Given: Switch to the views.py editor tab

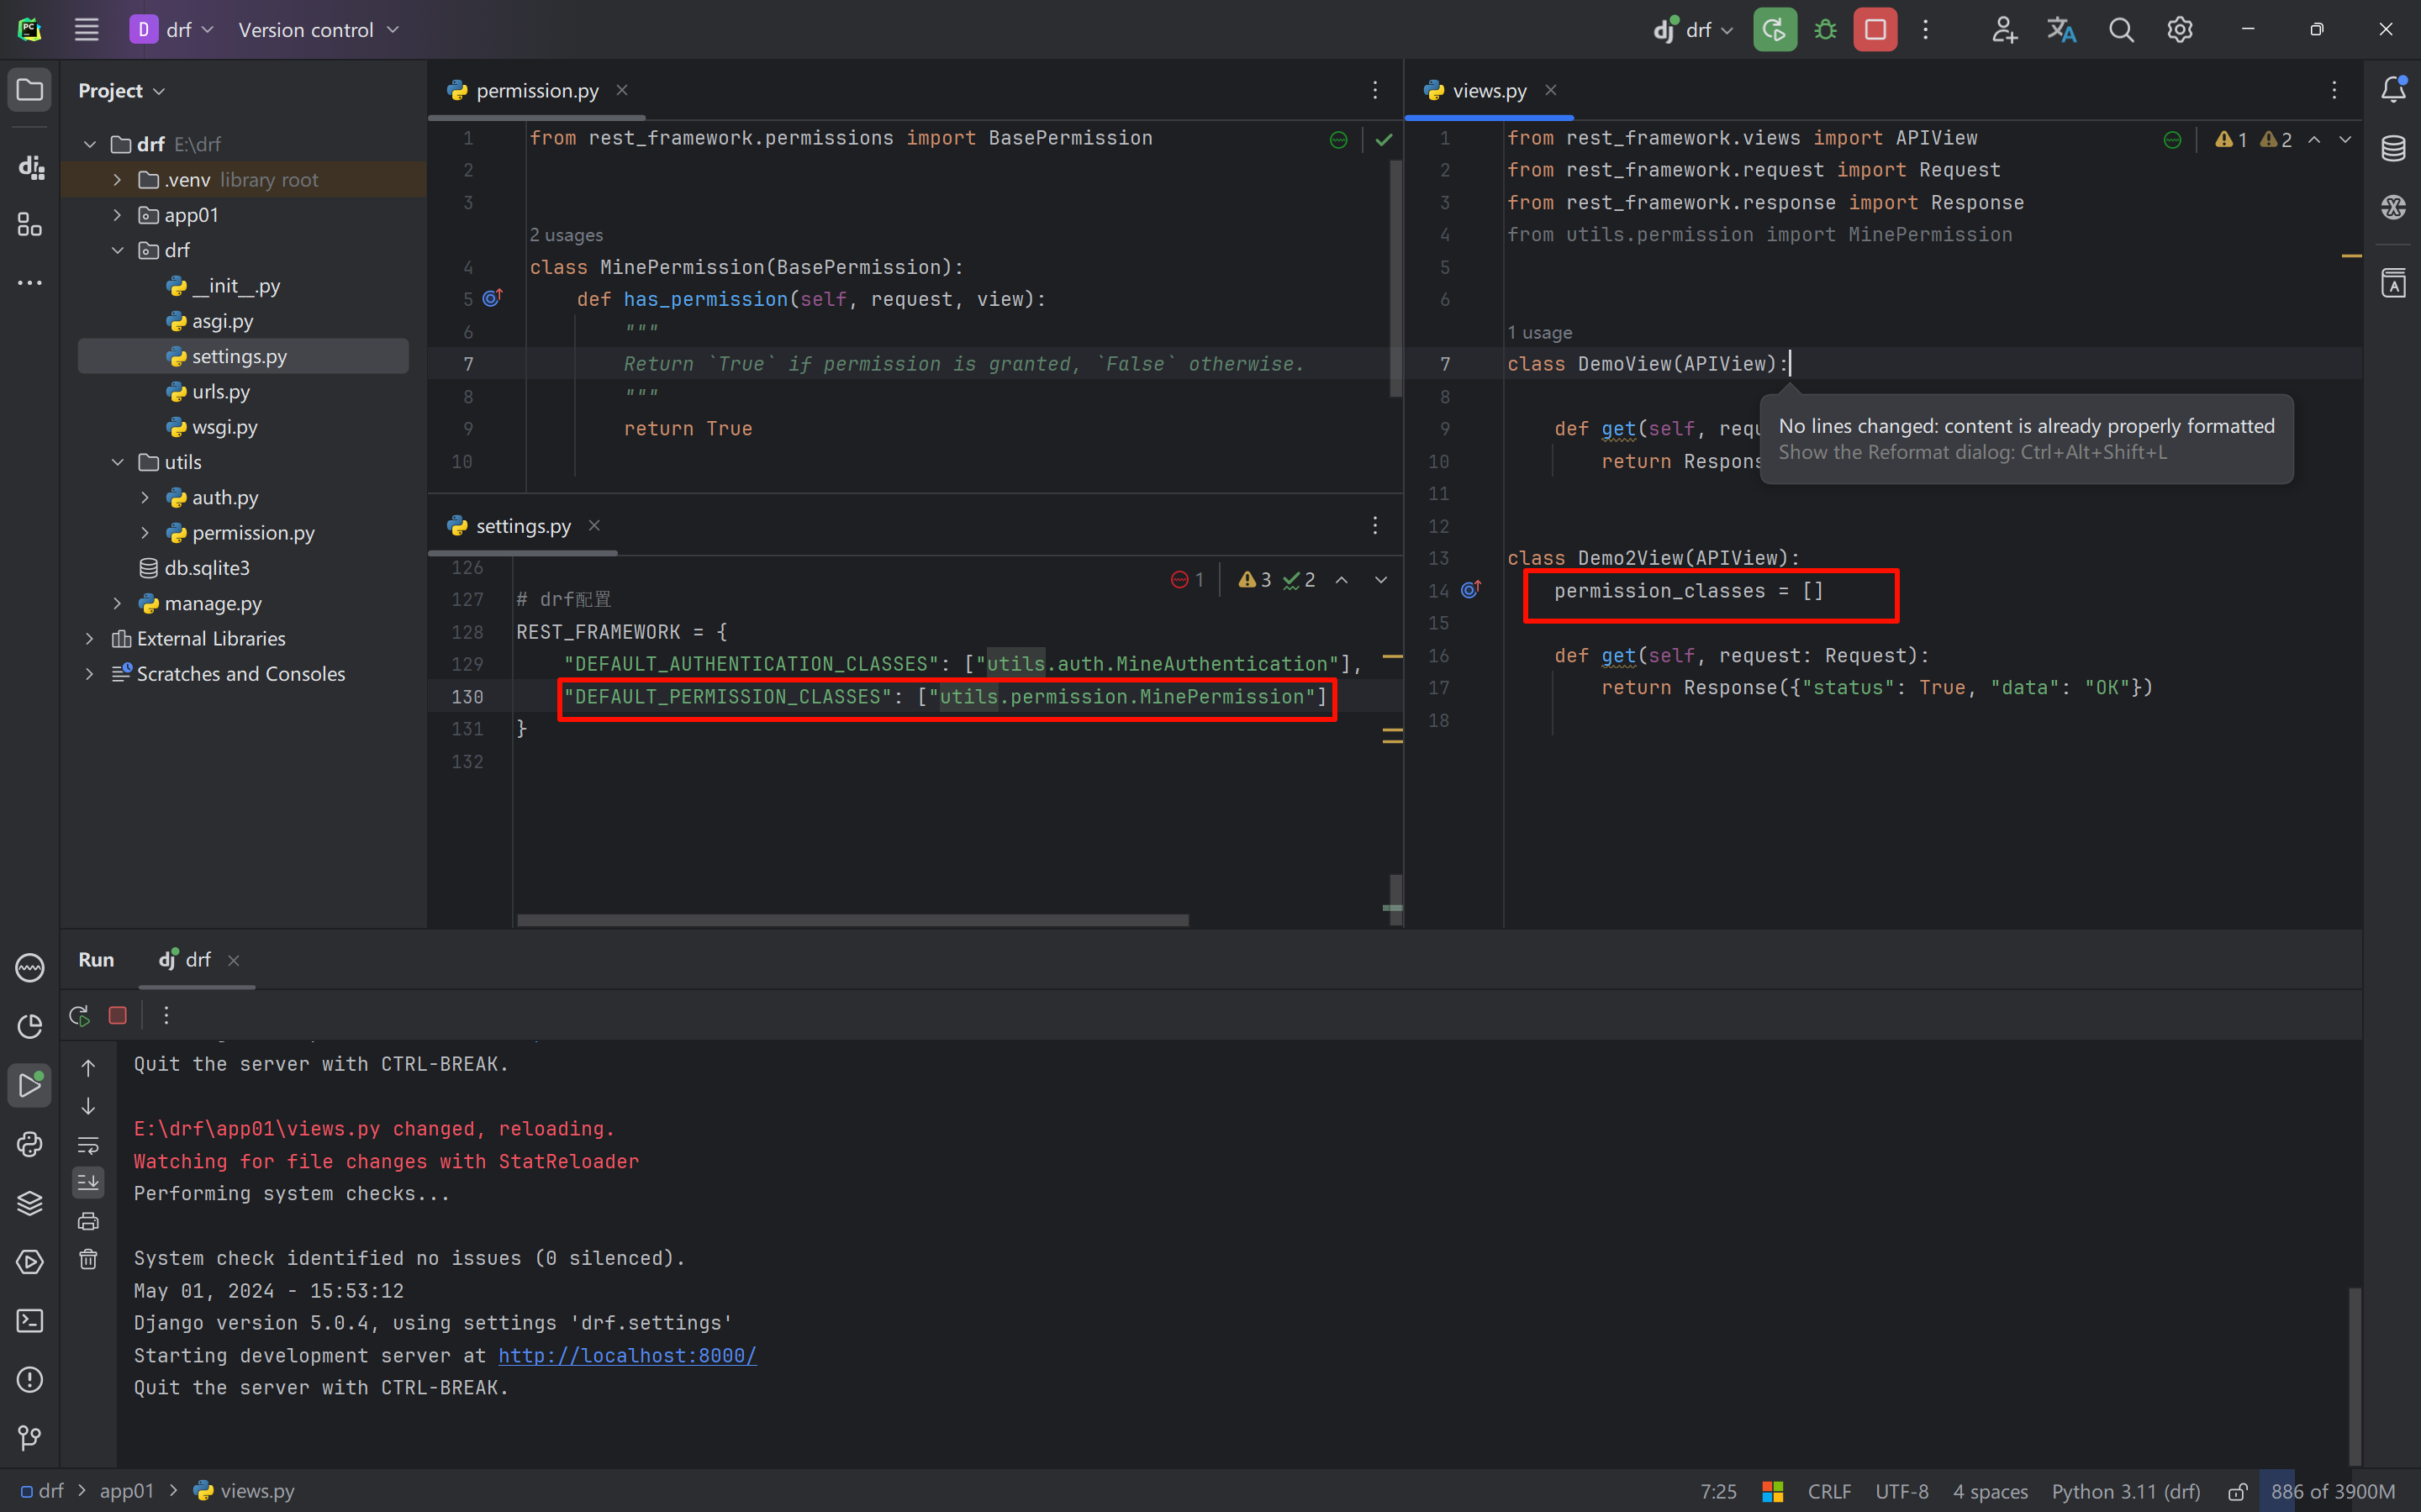Looking at the screenshot, I should [x=1488, y=91].
